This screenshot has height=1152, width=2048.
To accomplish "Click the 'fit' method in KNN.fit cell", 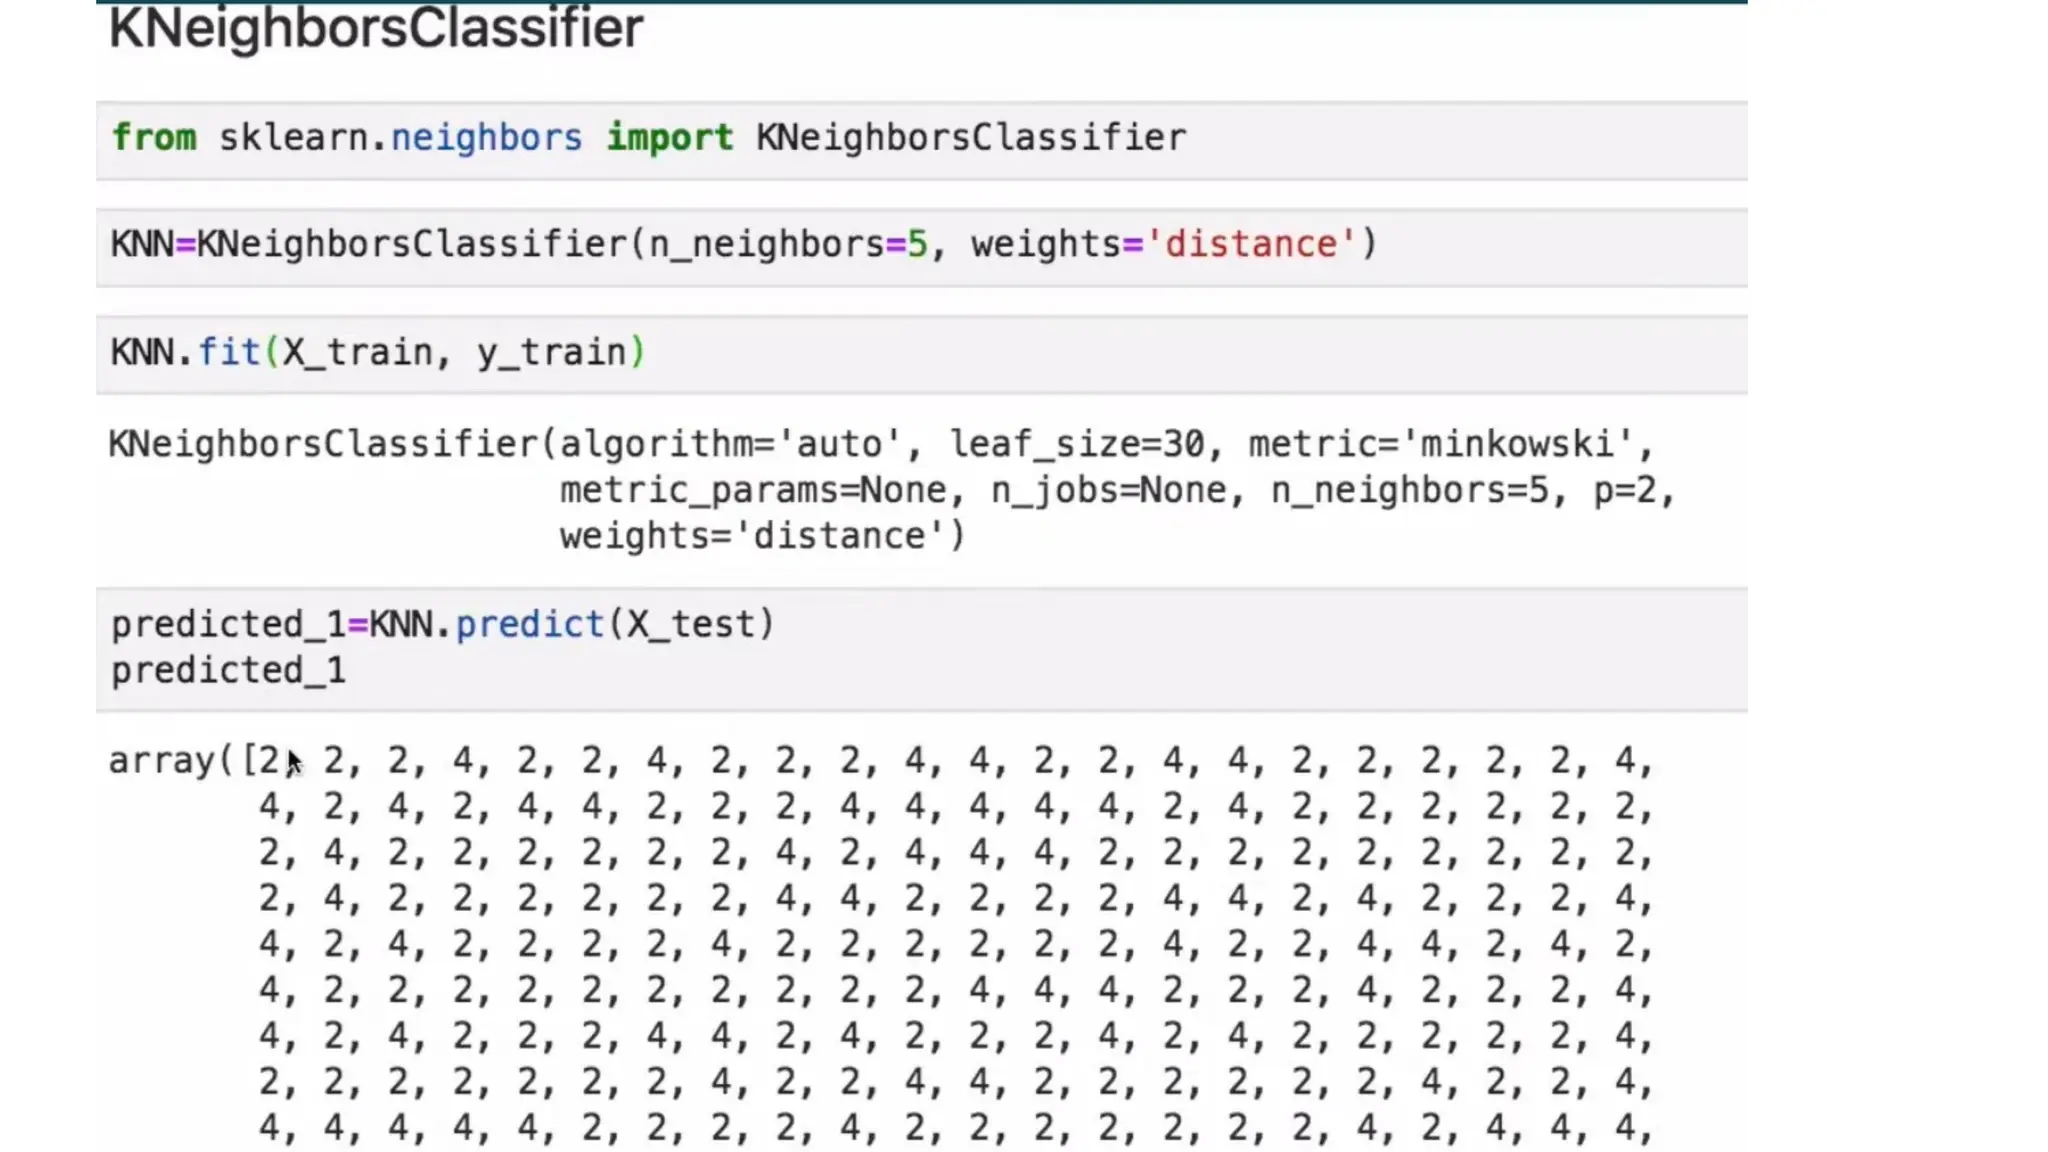I will click(229, 352).
